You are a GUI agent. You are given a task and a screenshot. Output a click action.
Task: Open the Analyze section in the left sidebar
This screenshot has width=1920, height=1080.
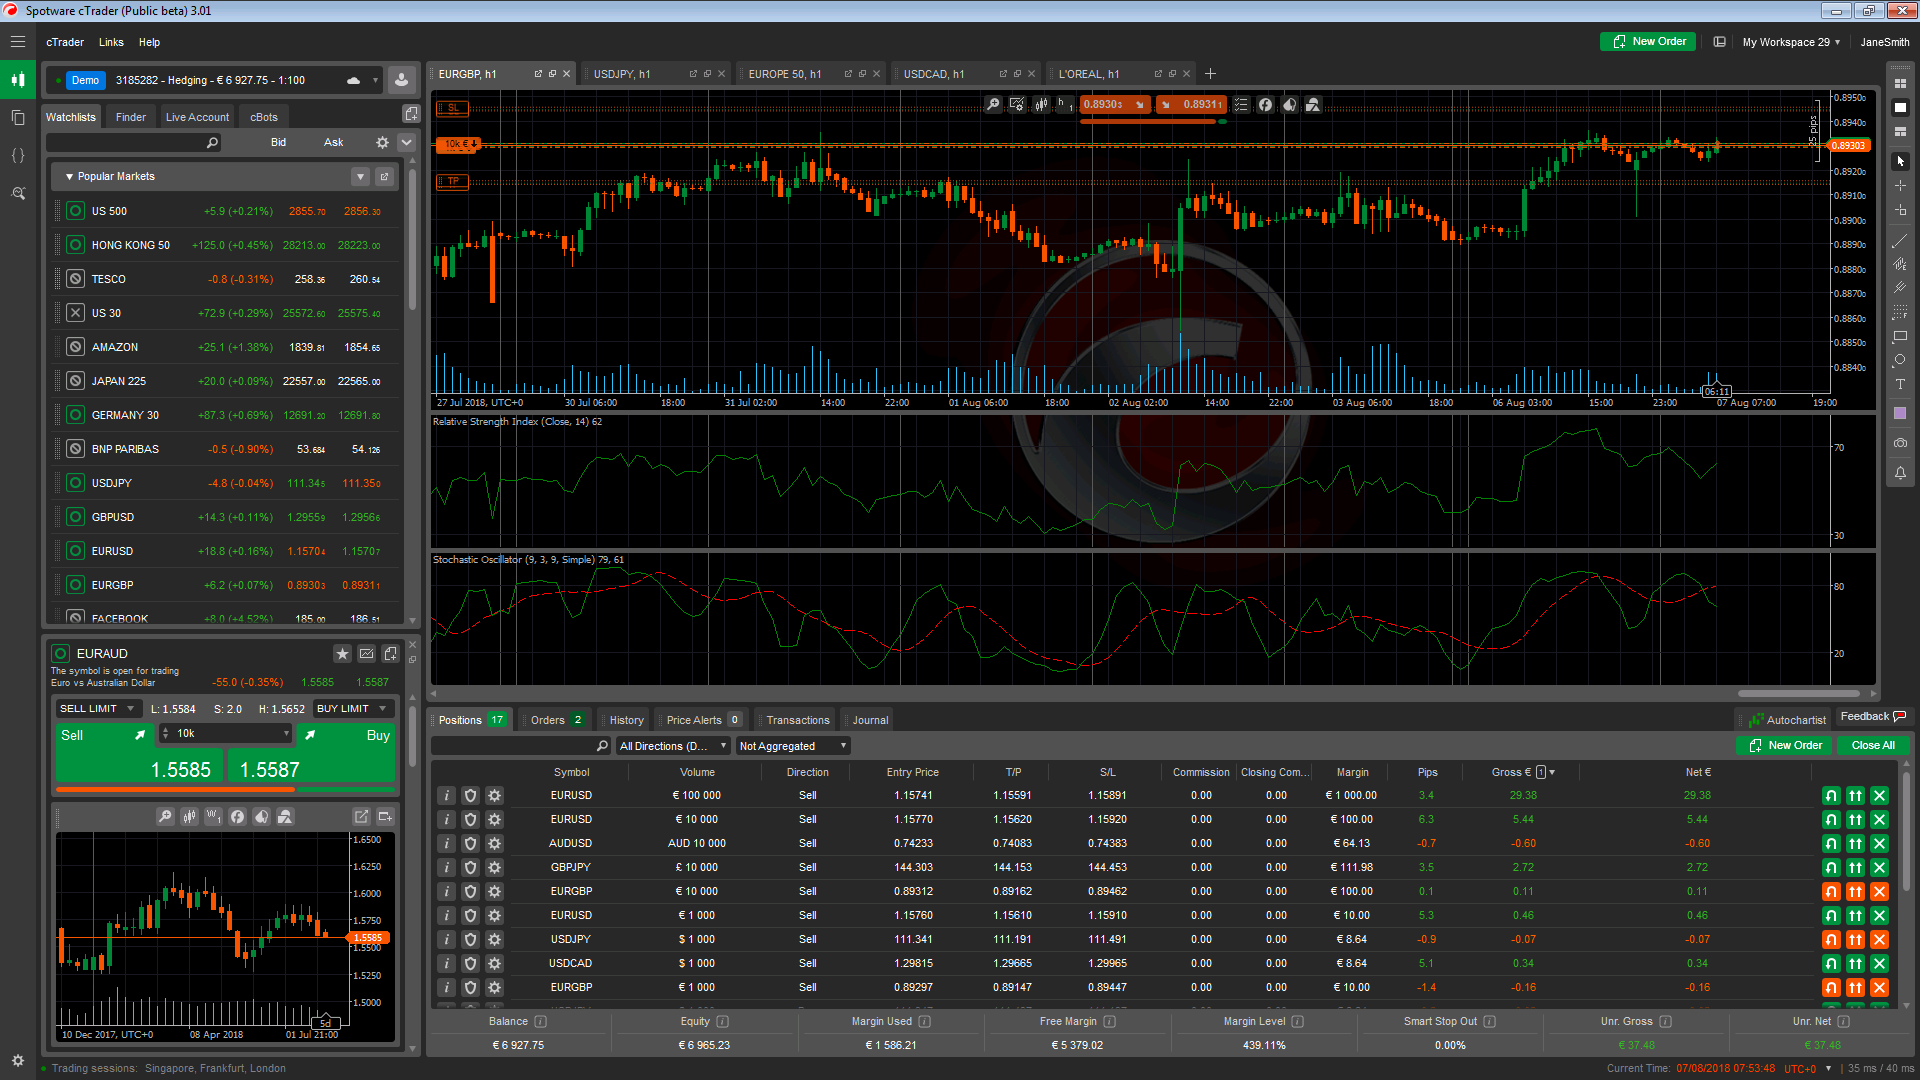pyautogui.click(x=18, y=193)
